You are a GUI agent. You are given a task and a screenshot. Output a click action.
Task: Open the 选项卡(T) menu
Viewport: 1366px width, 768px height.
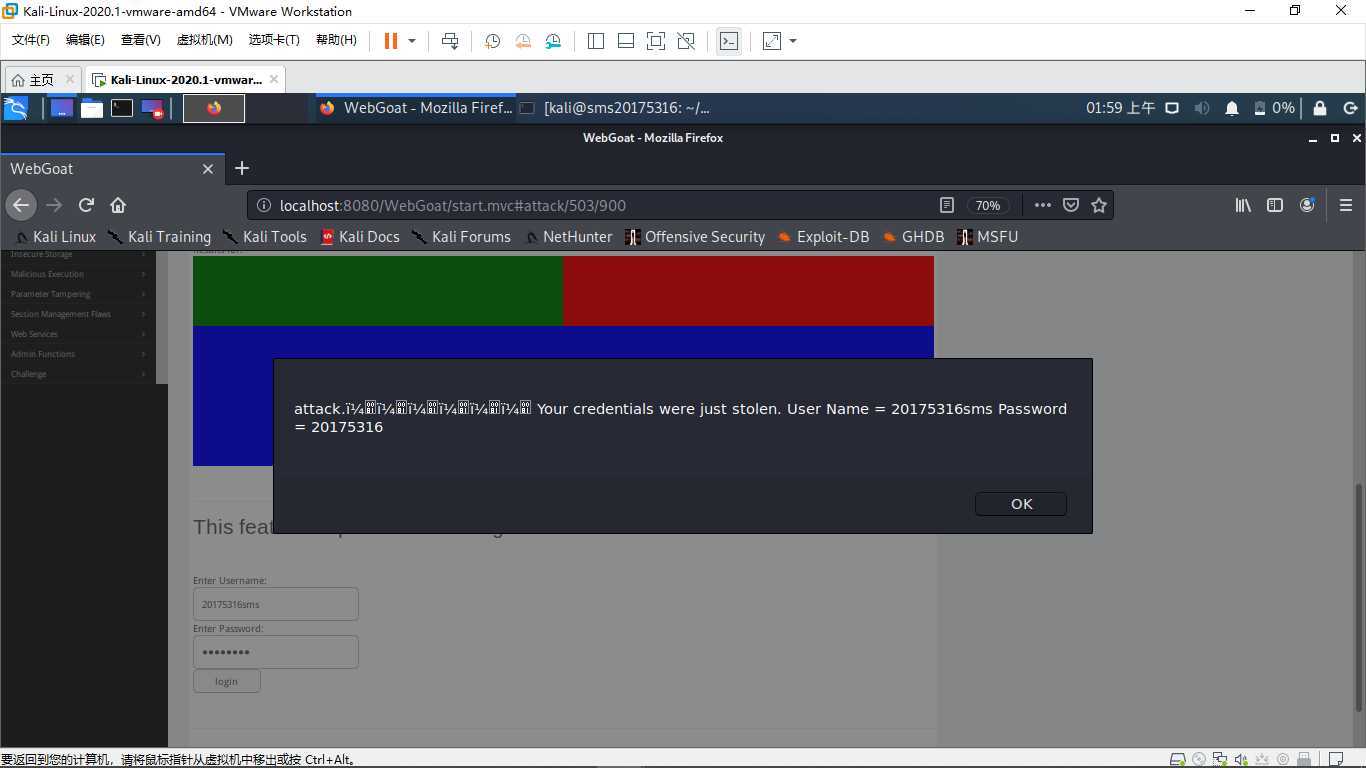pyautogui.click(x=274, y=40)
